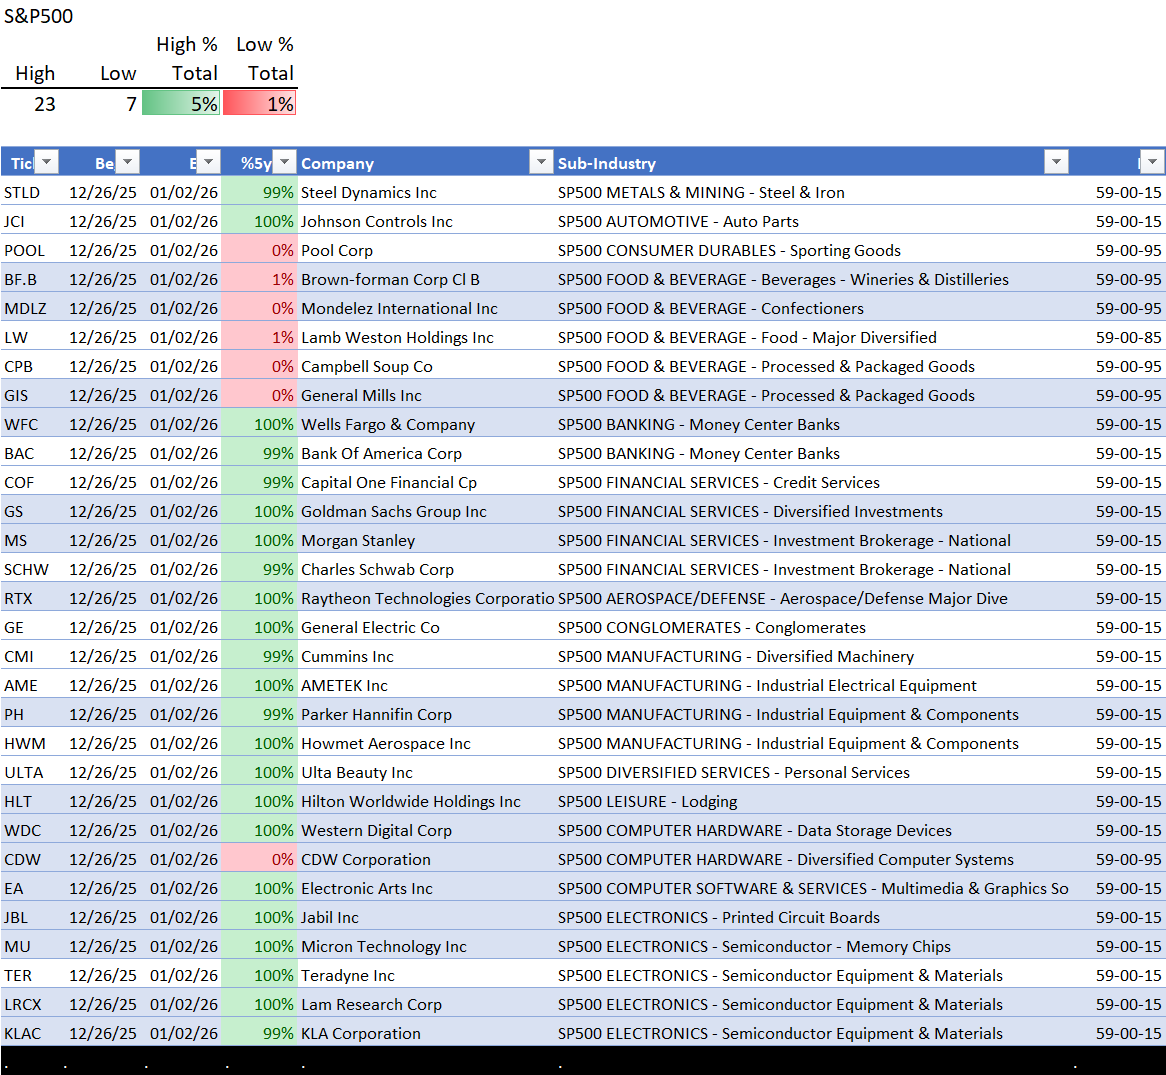This screenshot has width=1166, height=1075.
Task: Open the %5y column filter dropdown
Action: [x=285, y=162]
